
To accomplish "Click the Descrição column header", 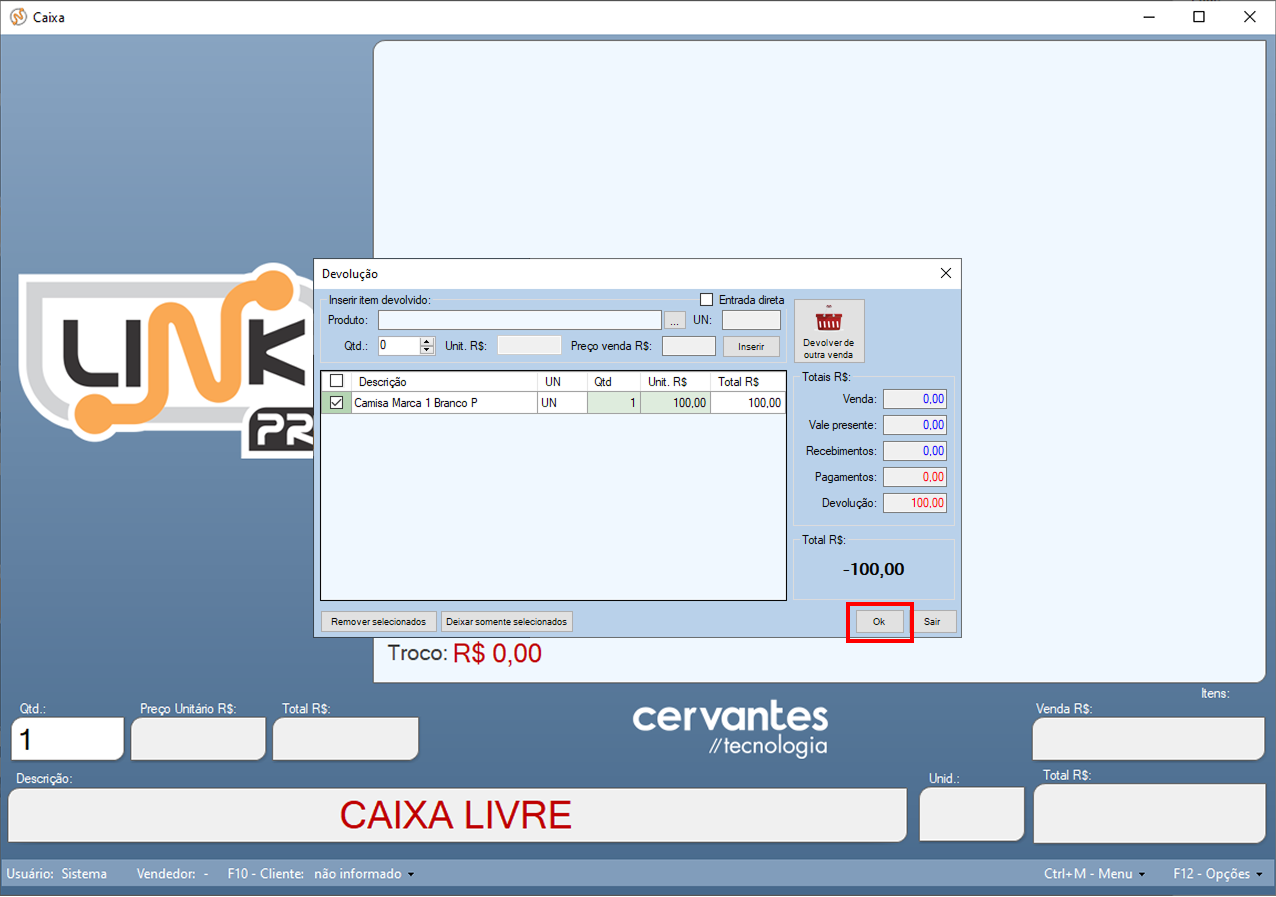I will (444, 382).
